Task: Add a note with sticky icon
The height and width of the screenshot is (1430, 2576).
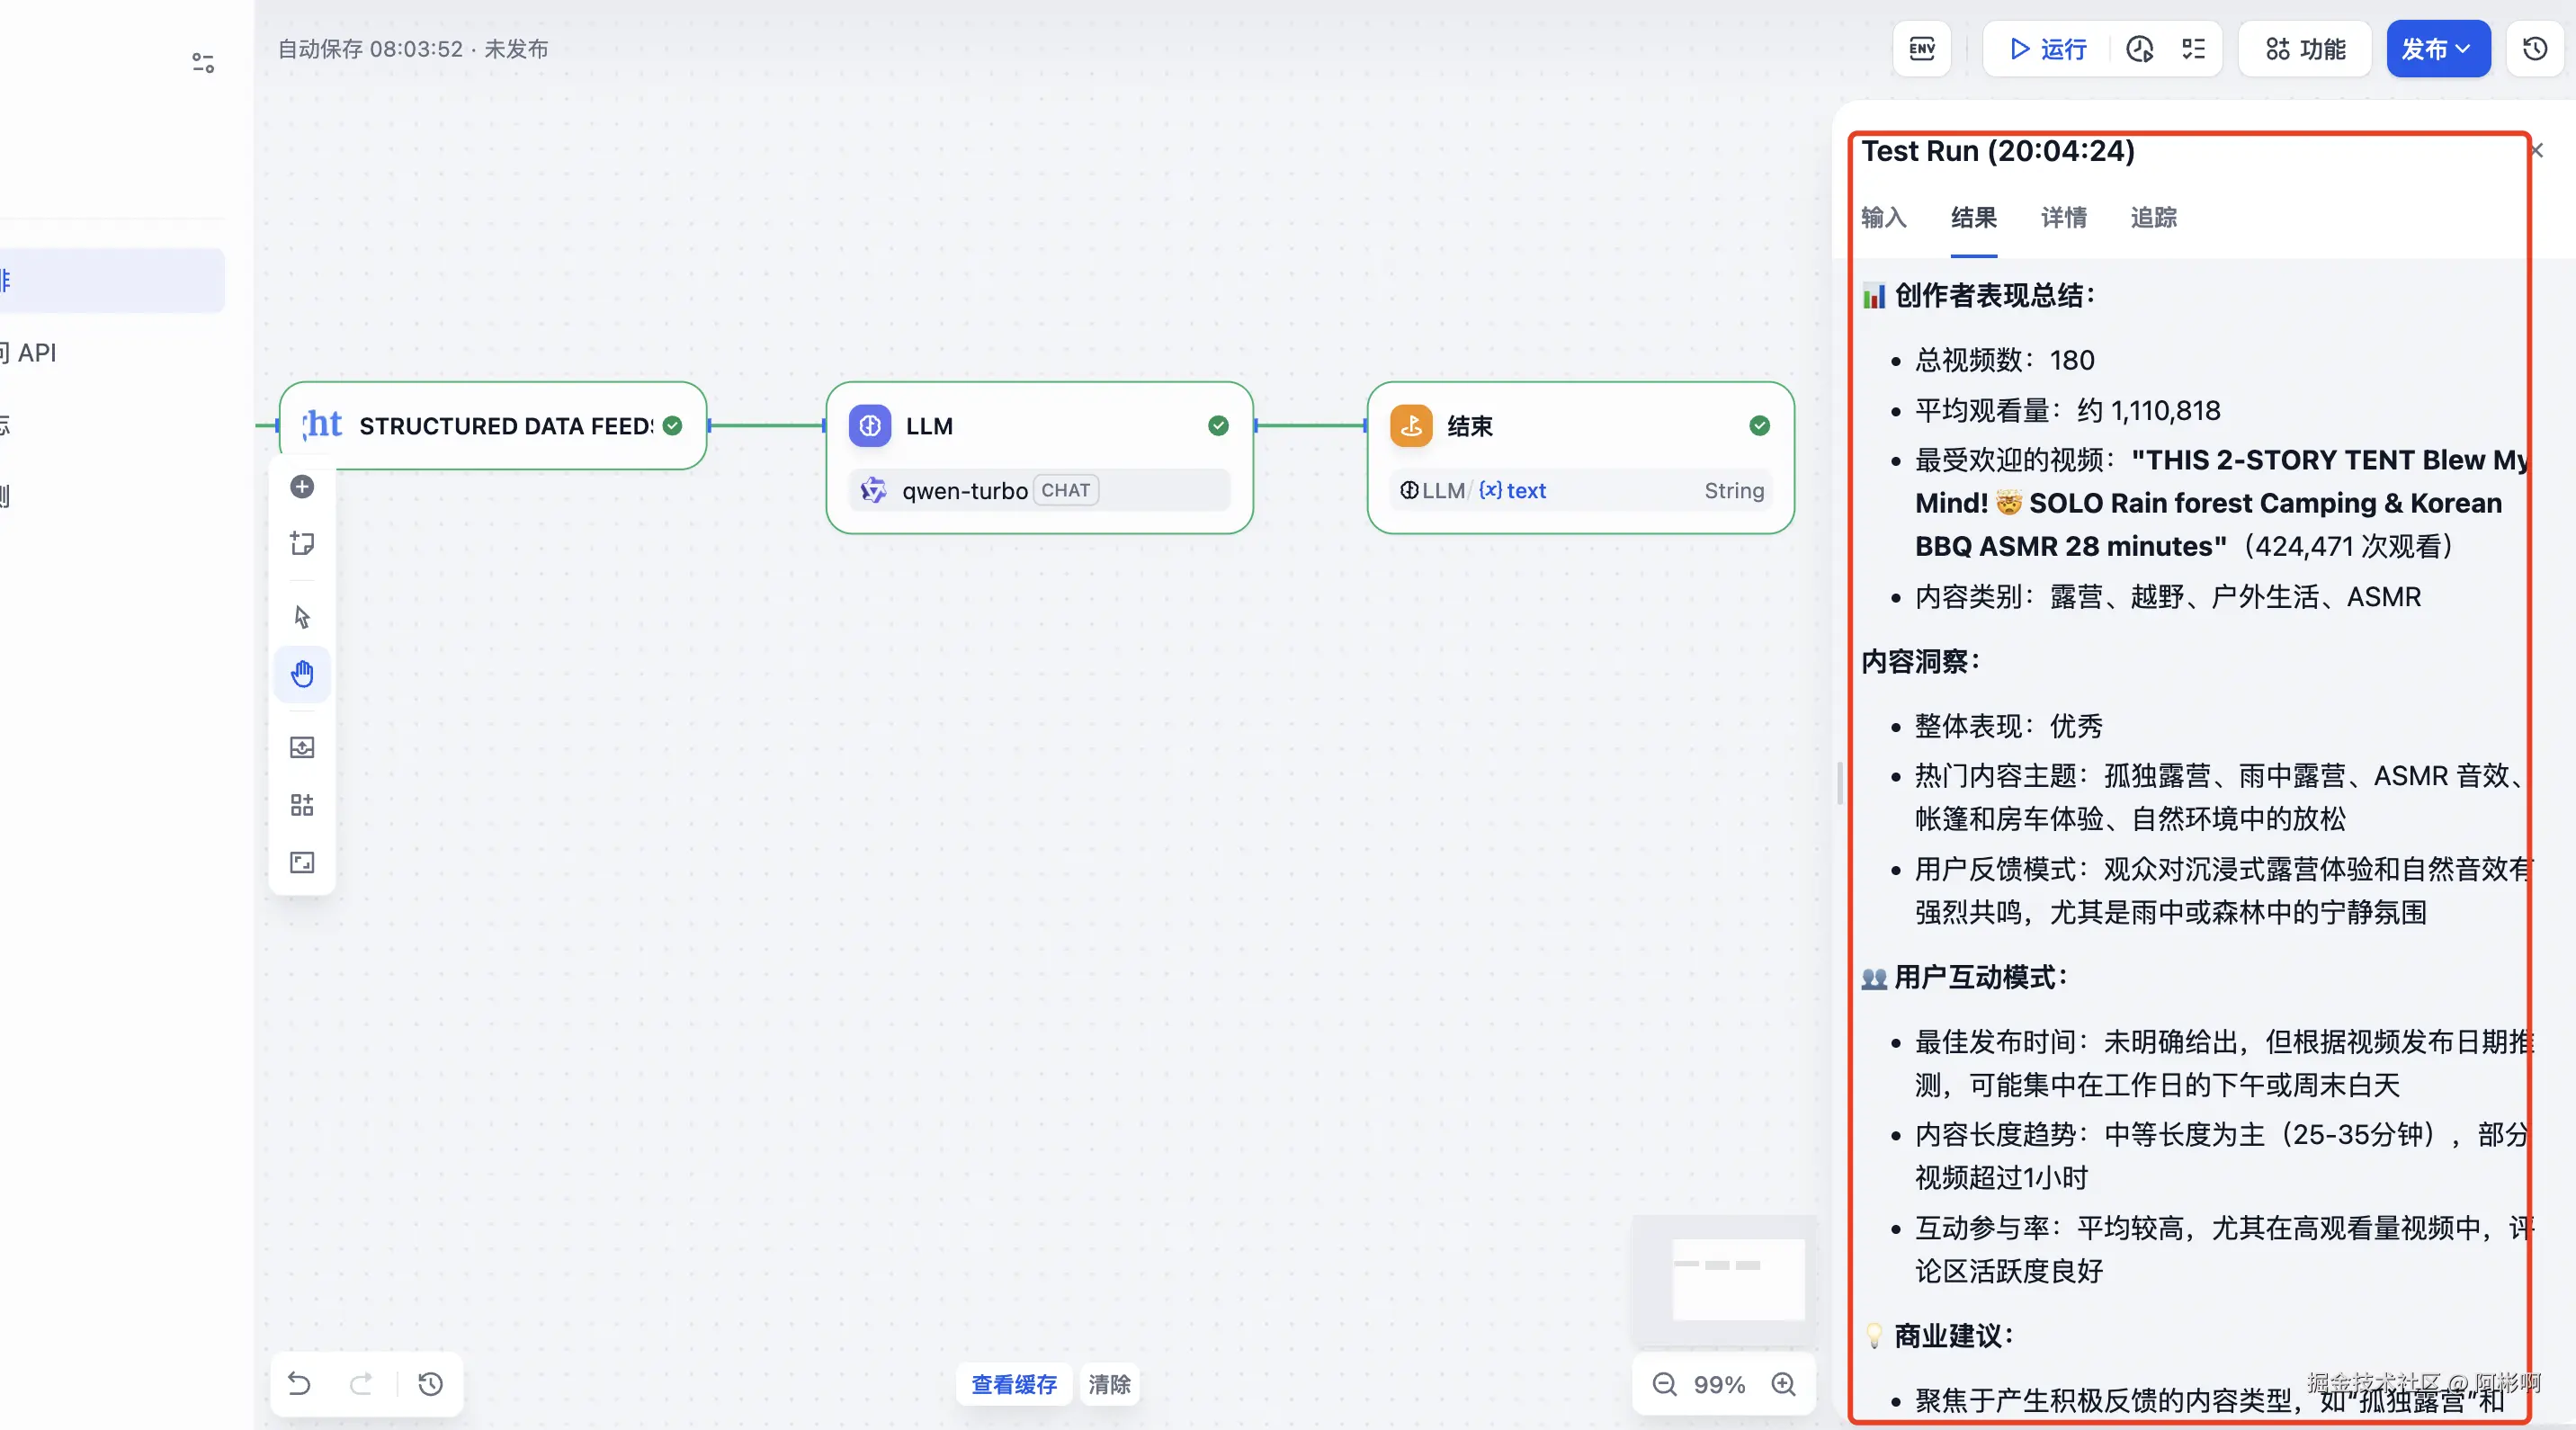Action: click(x=302, y=543)
